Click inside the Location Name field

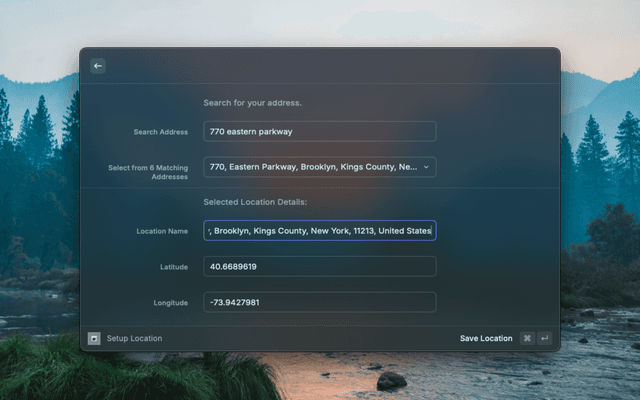tap(319, 231)
